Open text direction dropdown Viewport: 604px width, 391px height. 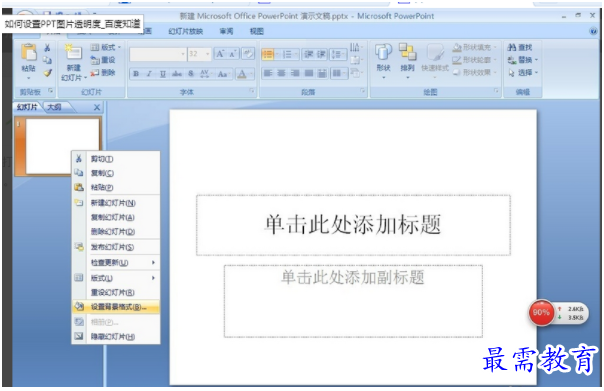coord(356,47)
